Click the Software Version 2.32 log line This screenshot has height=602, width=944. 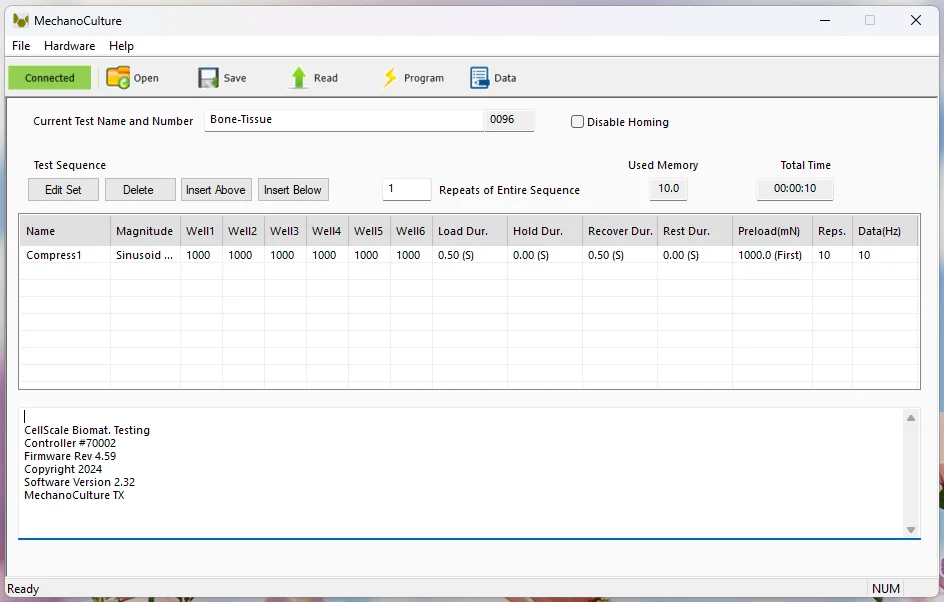[x=79, y=482]
